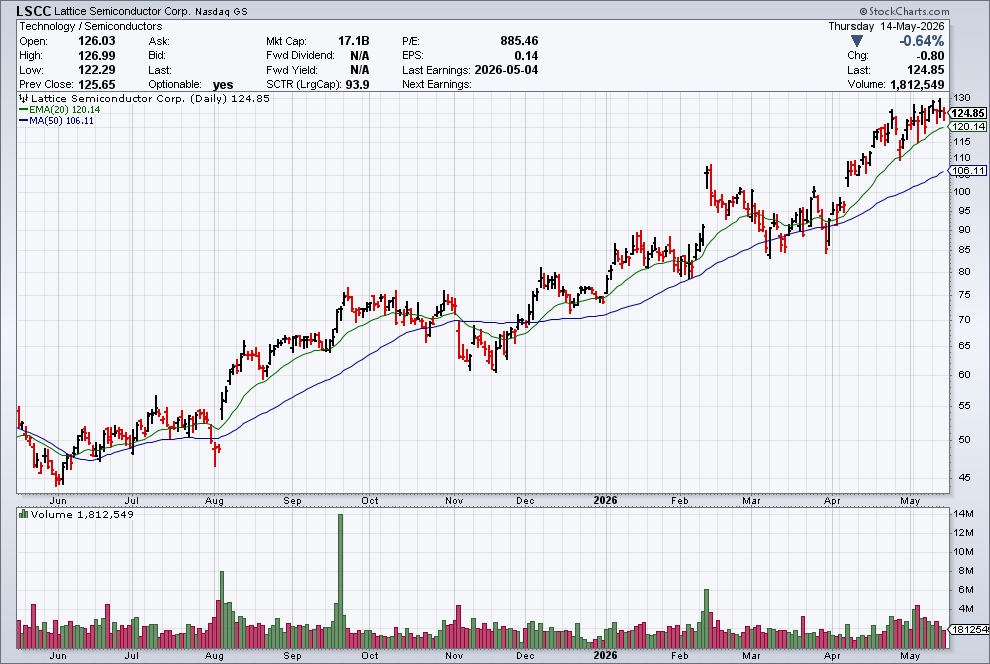Screen dimensions: 990x664
Task: Click the MA(50) 106.11 legend text
Action: [61, 121]
